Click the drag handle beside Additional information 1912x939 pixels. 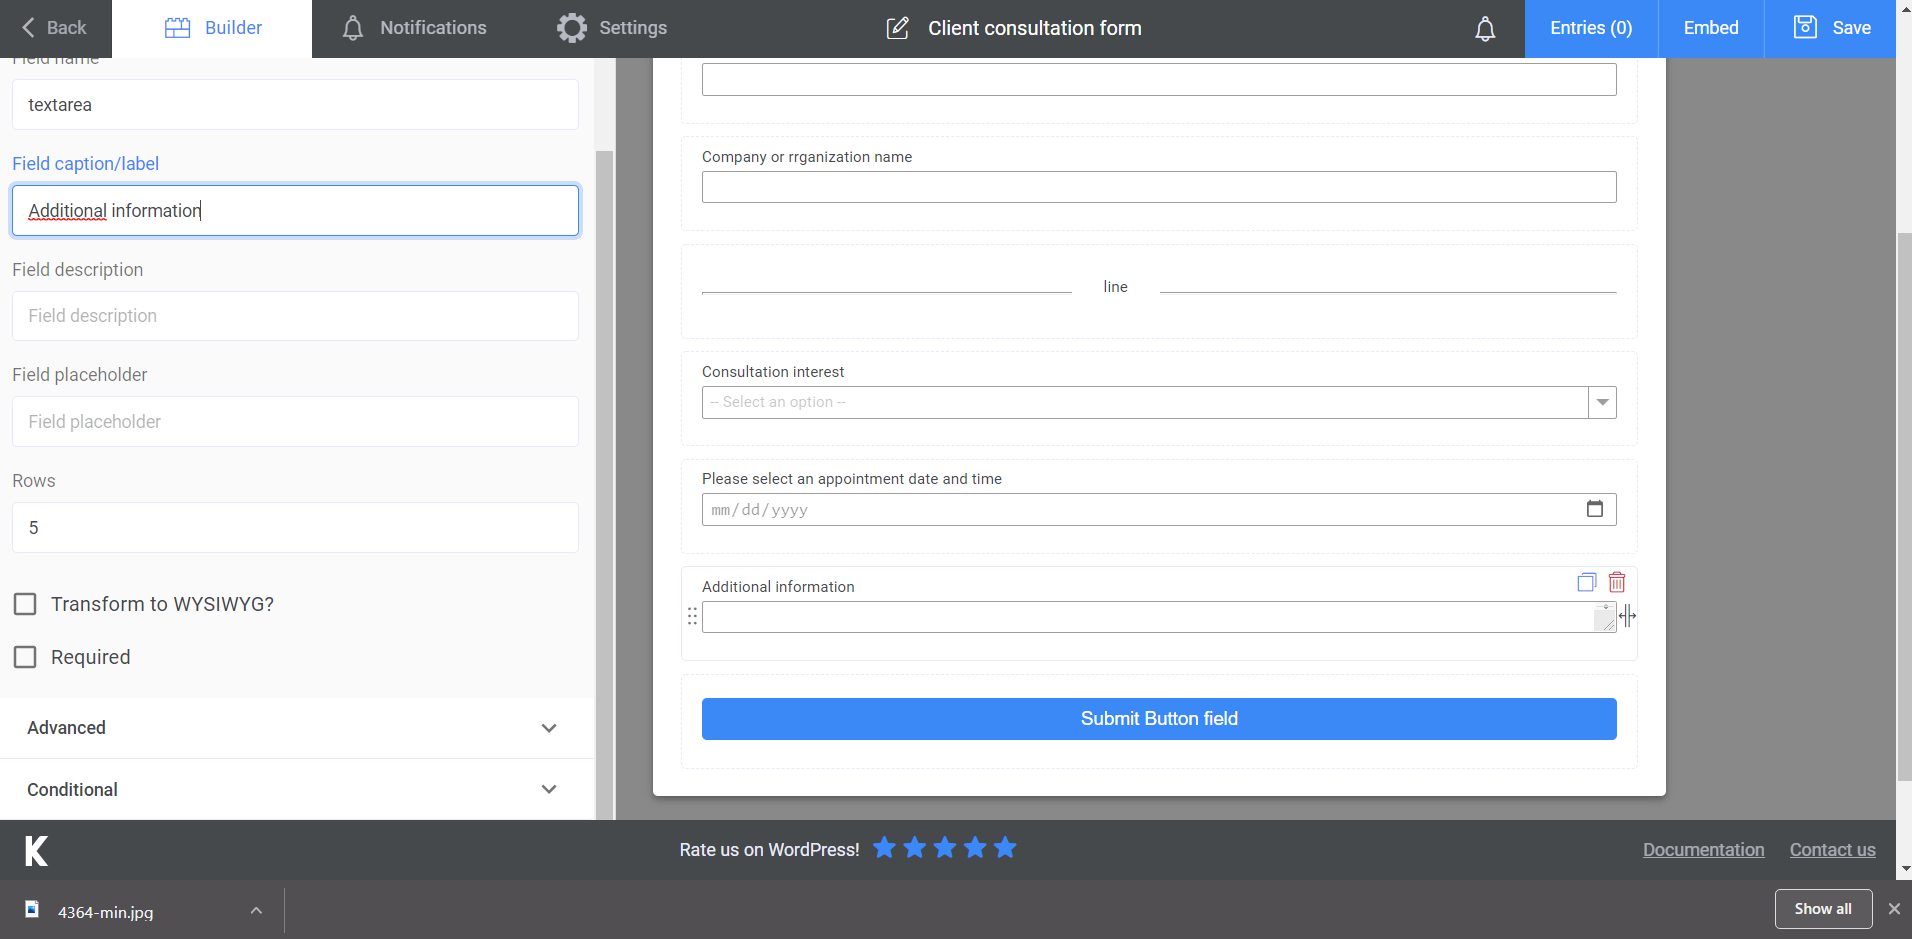pyautogui.click(x=693, y=616)
